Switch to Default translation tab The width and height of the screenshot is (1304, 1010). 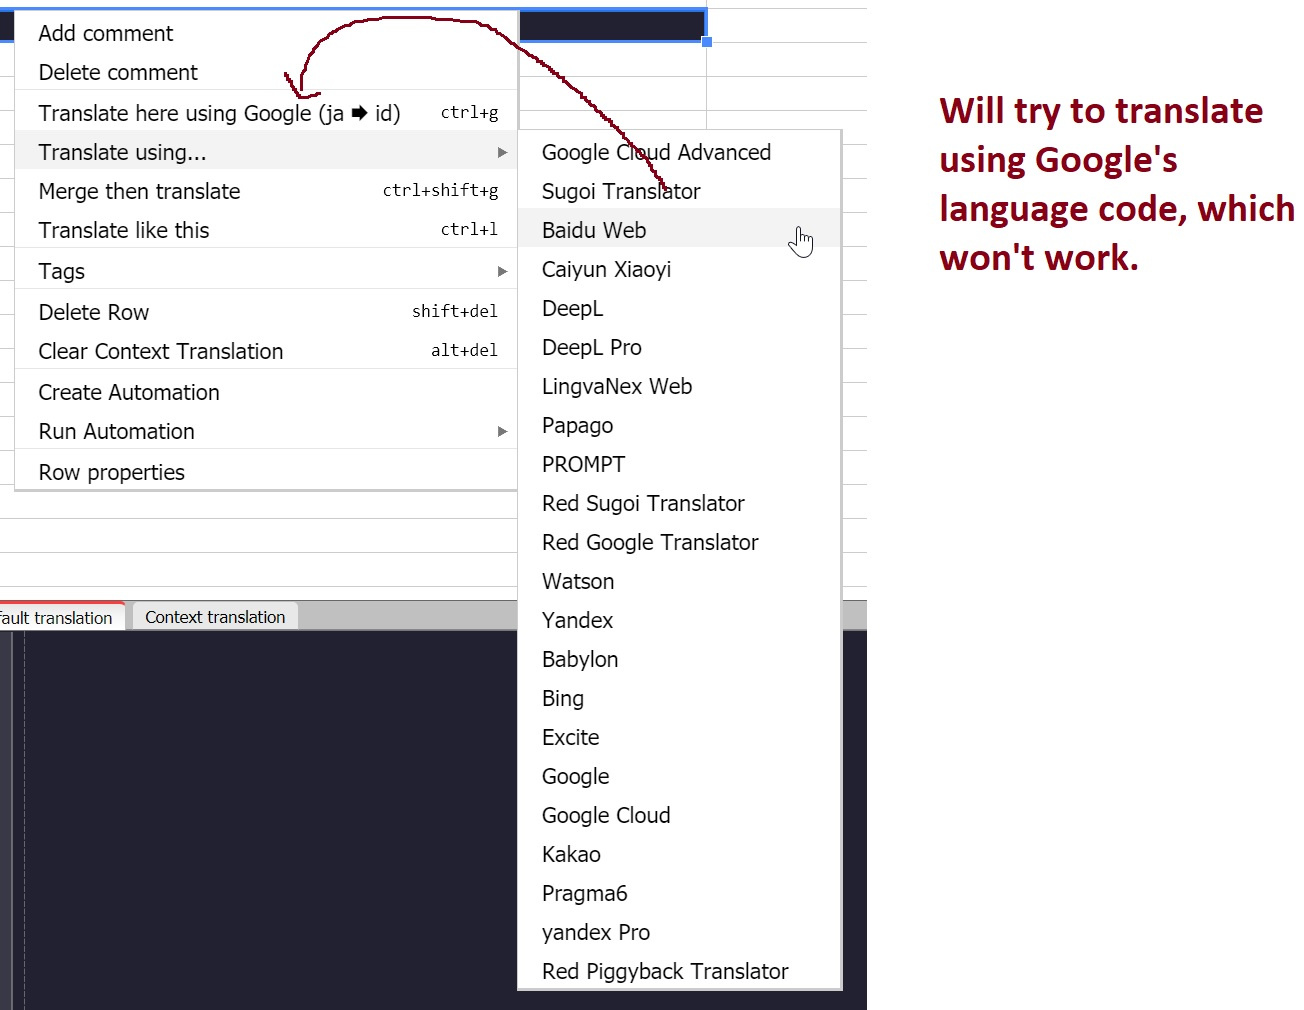click(x=60, y=617)
